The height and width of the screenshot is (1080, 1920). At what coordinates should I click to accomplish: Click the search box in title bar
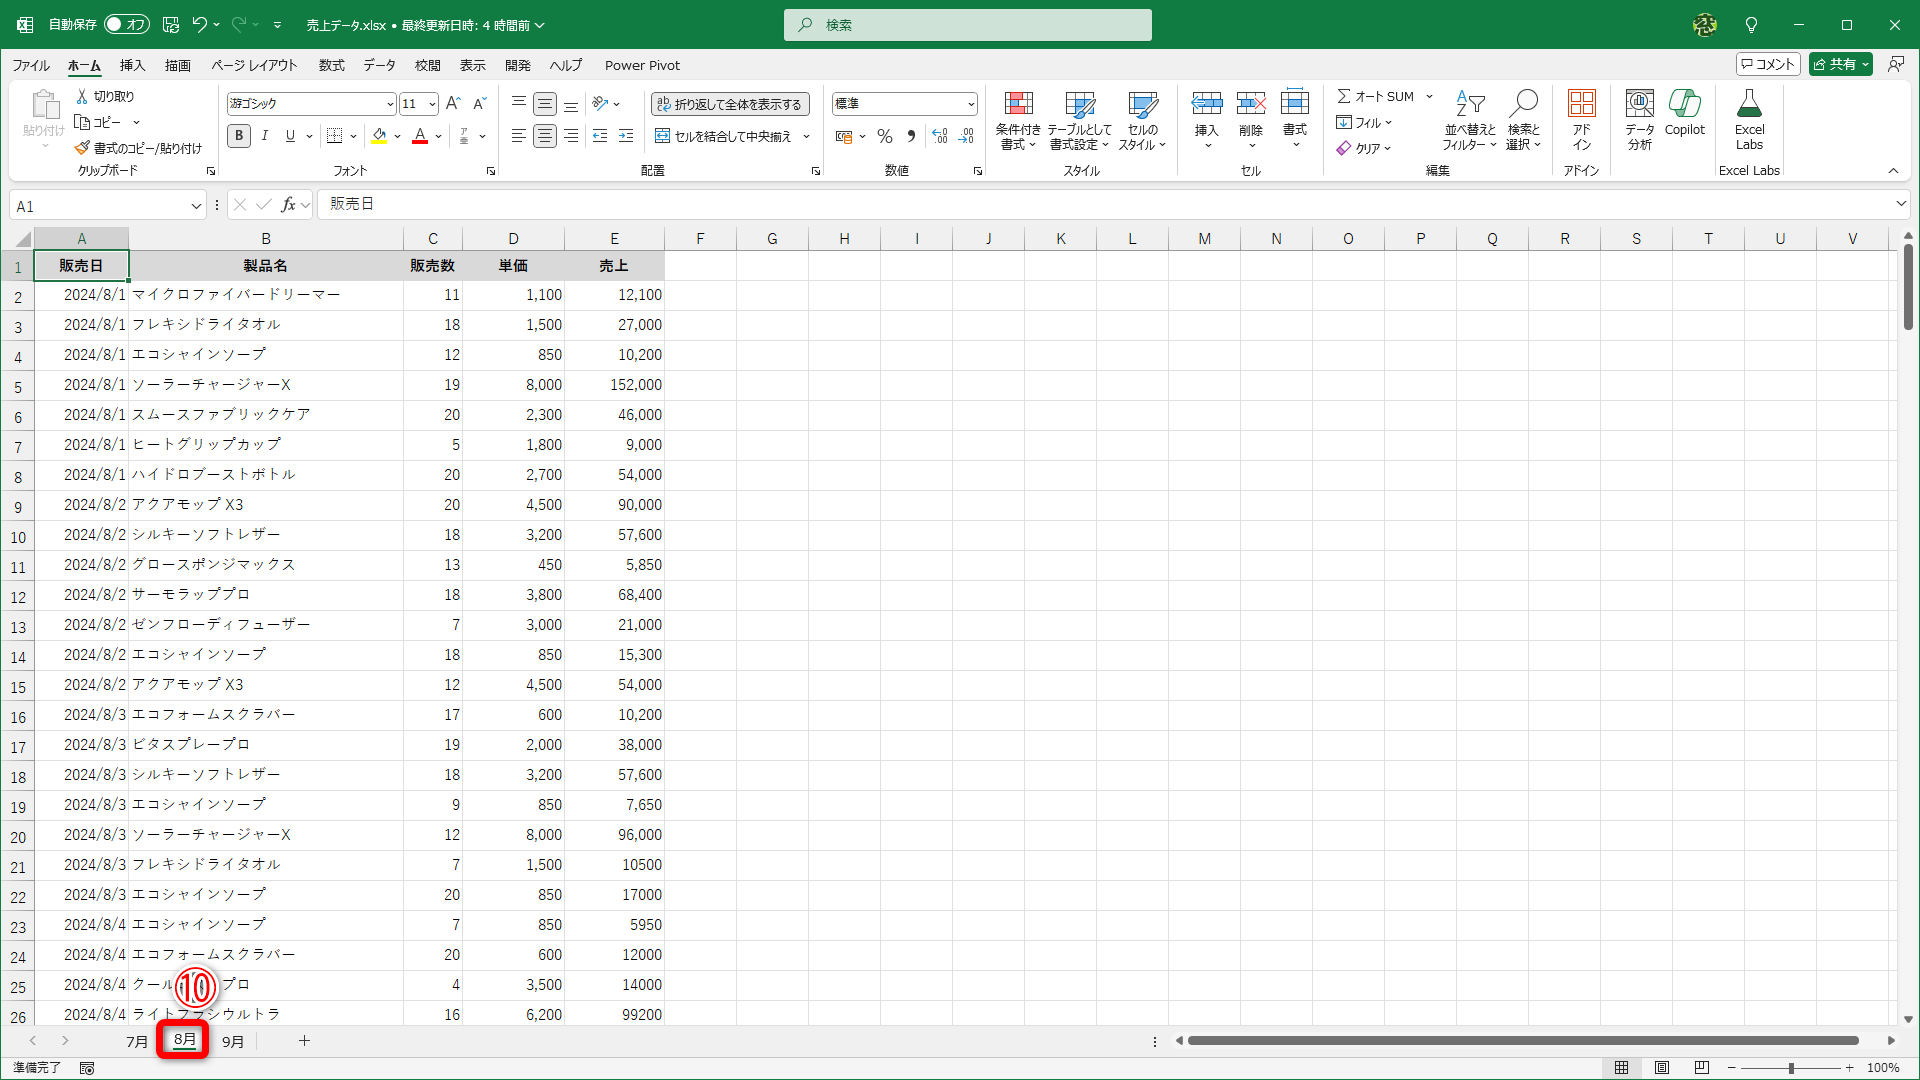pos(967,25)
